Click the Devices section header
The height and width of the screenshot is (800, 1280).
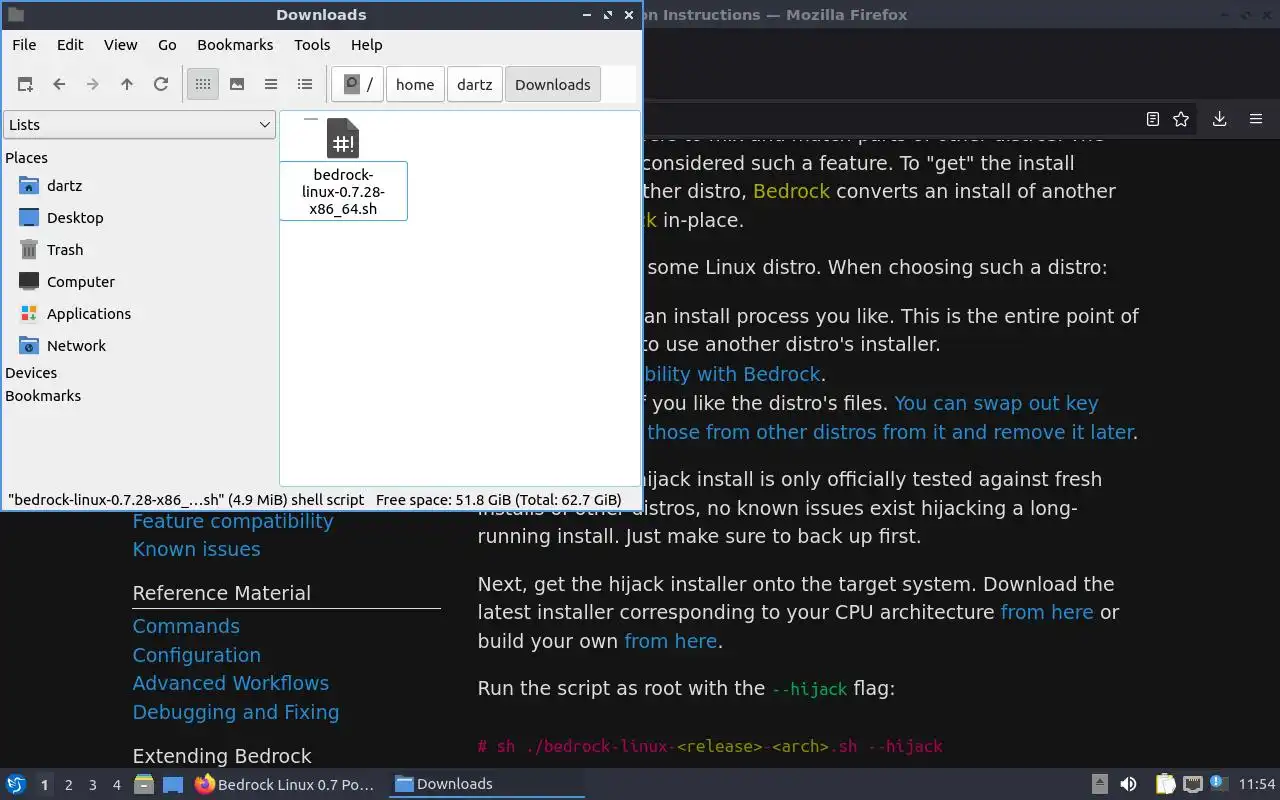coord(31,373)
